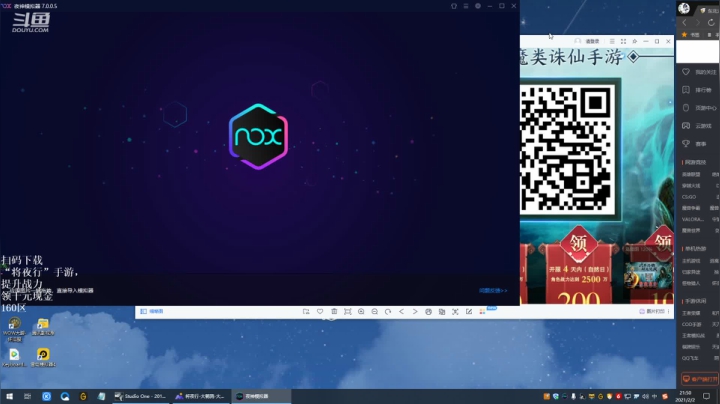The image size is (720, 404).
Task: Select CS:GO in Douyu sidebar category list
Action: pos(689,197)
